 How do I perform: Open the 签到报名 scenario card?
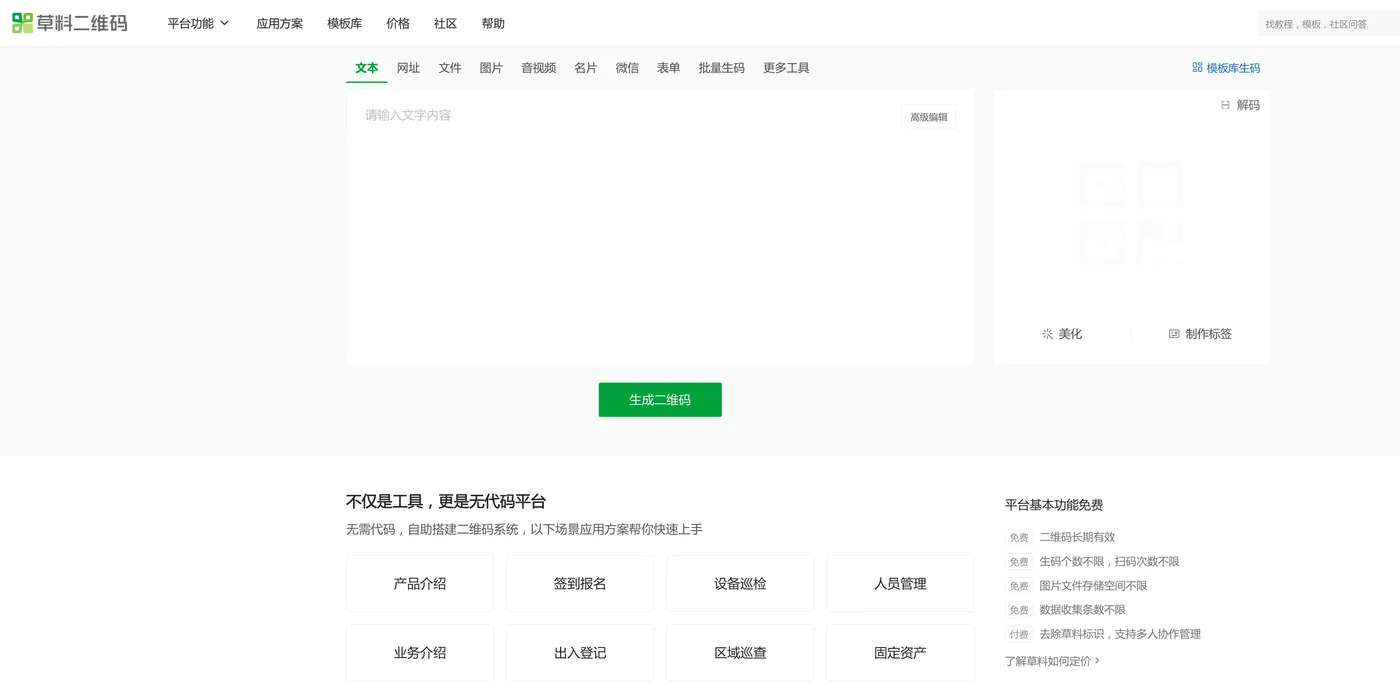pos(580,584)
